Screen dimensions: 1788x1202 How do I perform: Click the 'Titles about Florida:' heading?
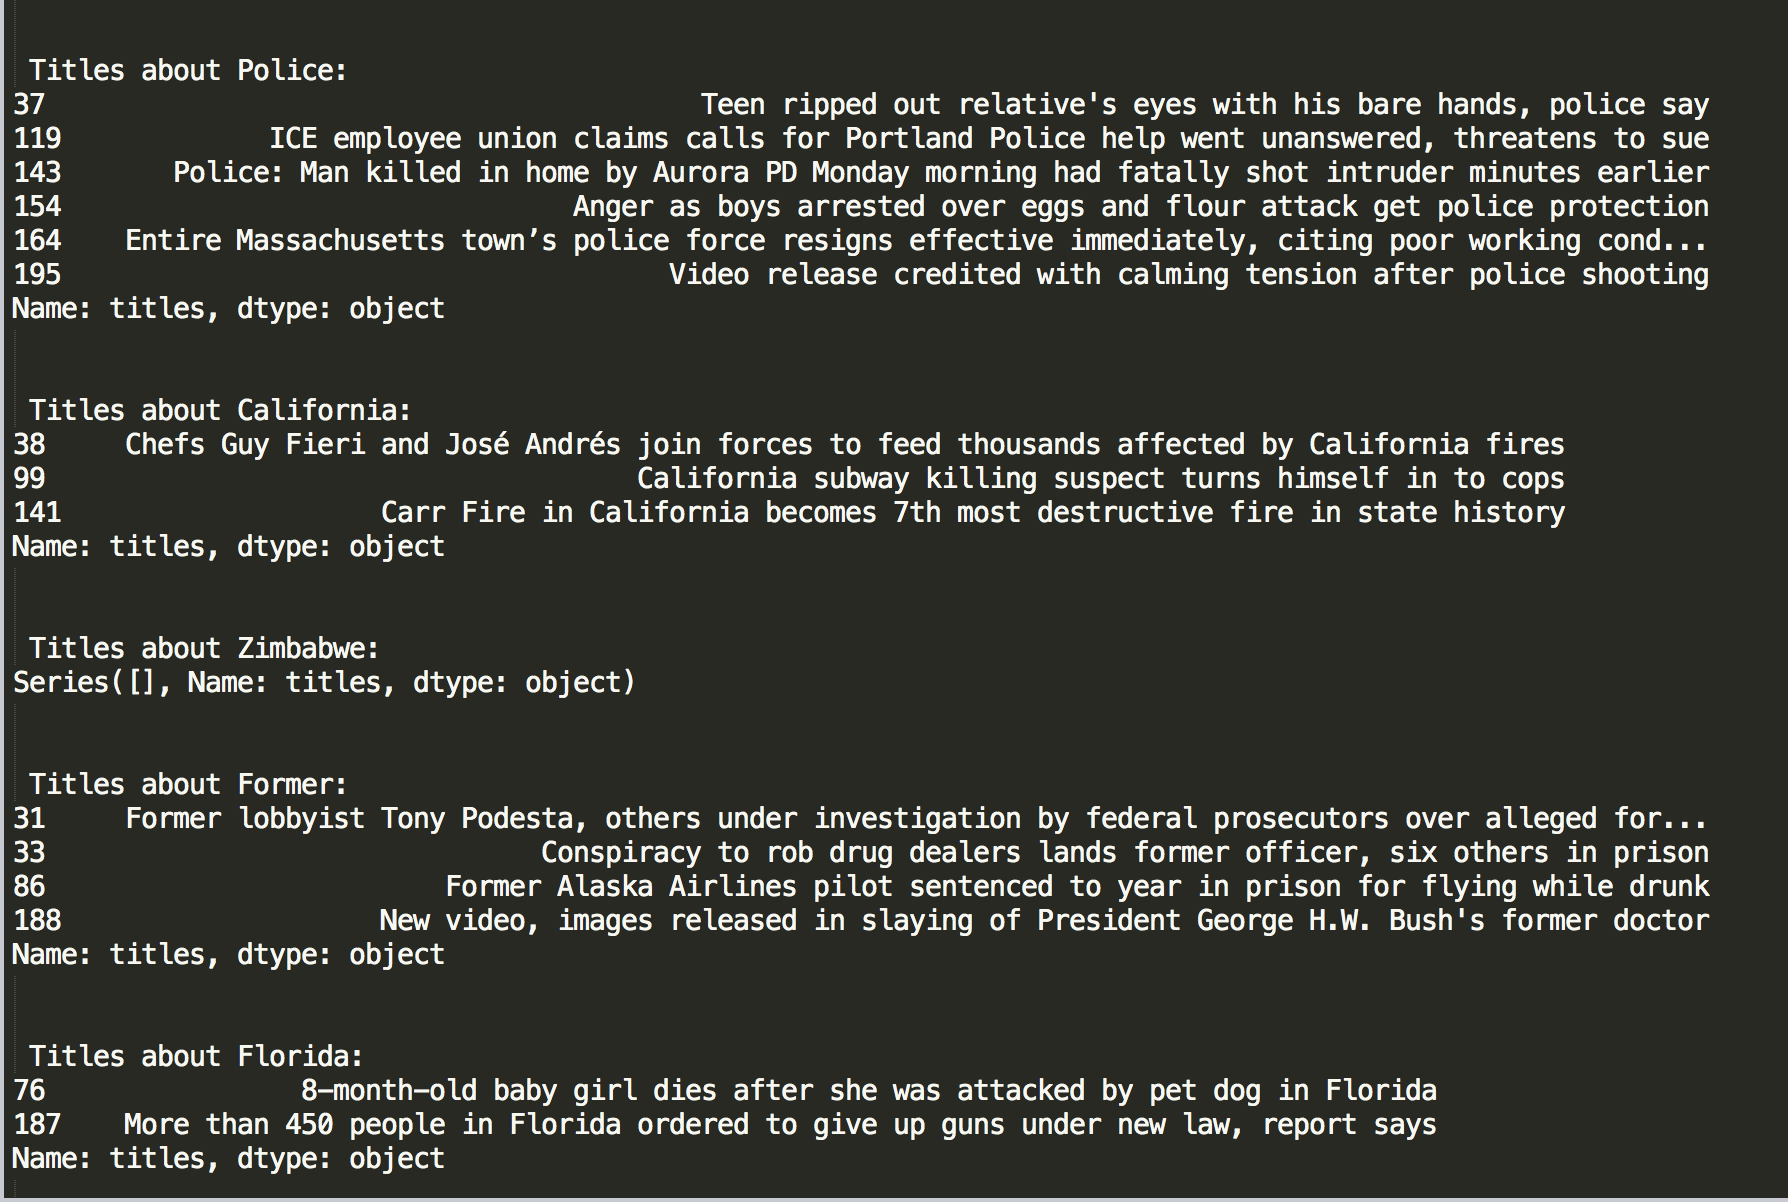196,1057
